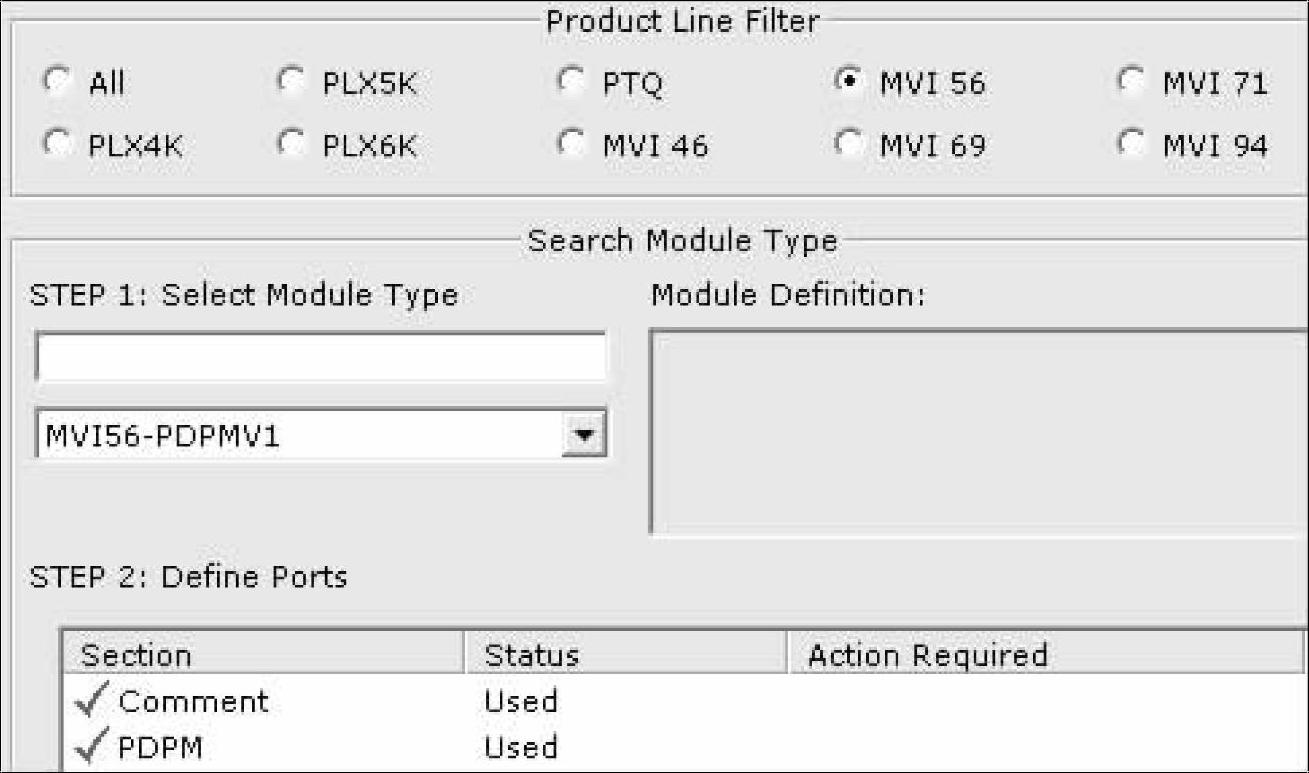Select MVI 56 product line

pyautogui.click(x=847, y=82)
